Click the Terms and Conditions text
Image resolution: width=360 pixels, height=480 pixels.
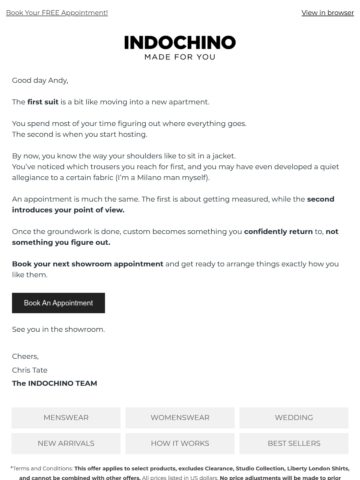42,468
